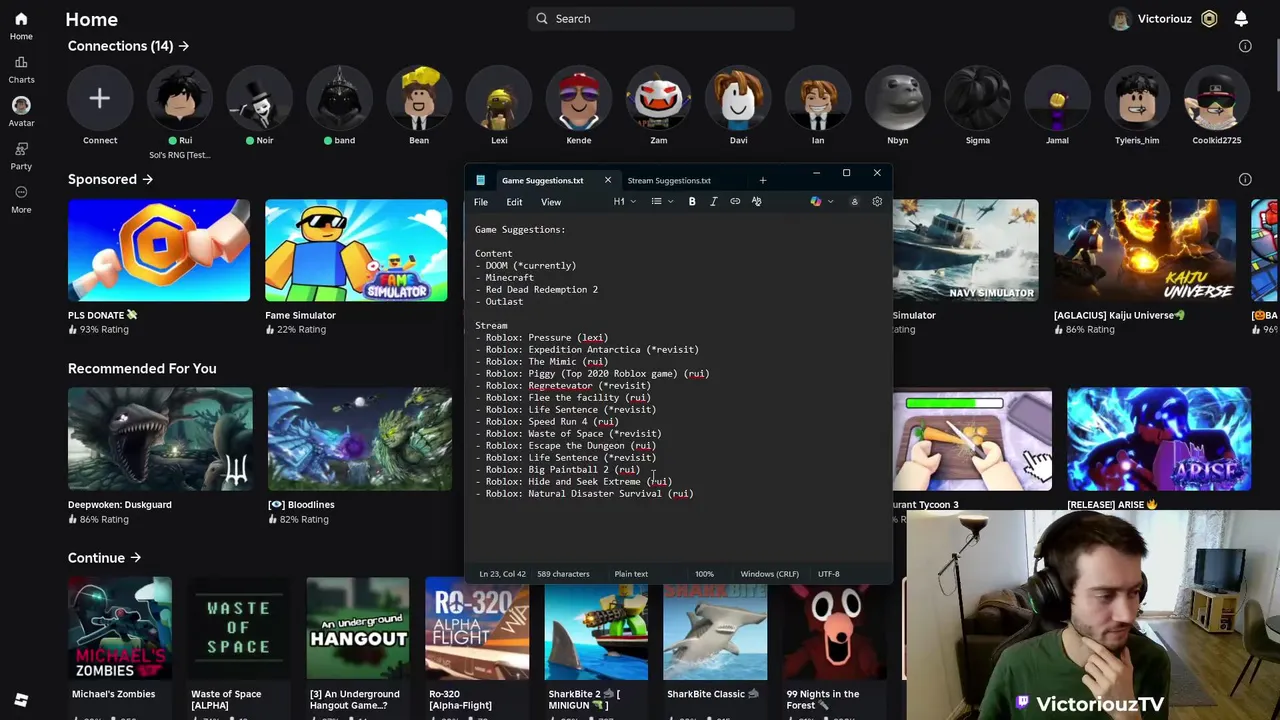Click the info icon beside Sponsored
The height and width of the screenshot is (720, 1280).
1245,179
